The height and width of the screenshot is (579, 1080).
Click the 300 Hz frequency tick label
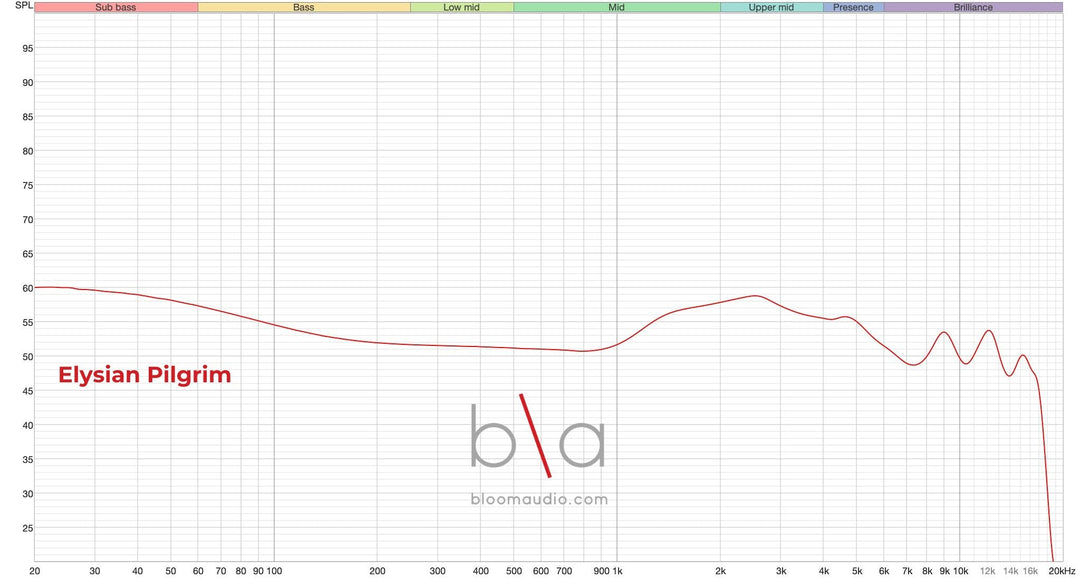pos(437,571)
